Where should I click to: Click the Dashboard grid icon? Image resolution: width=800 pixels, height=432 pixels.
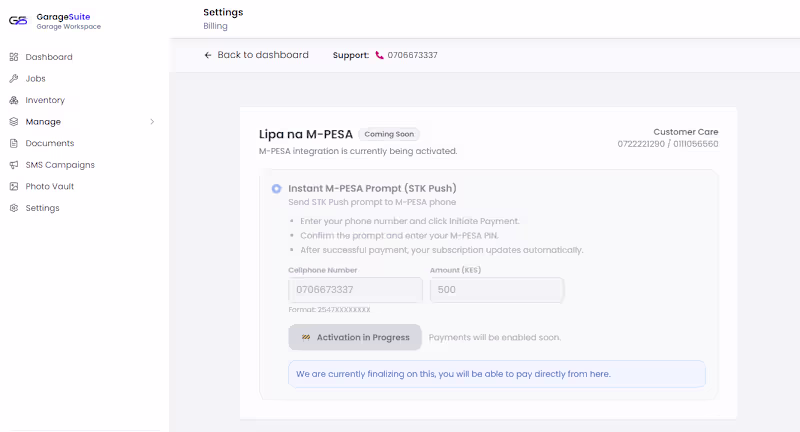[14, 57]
